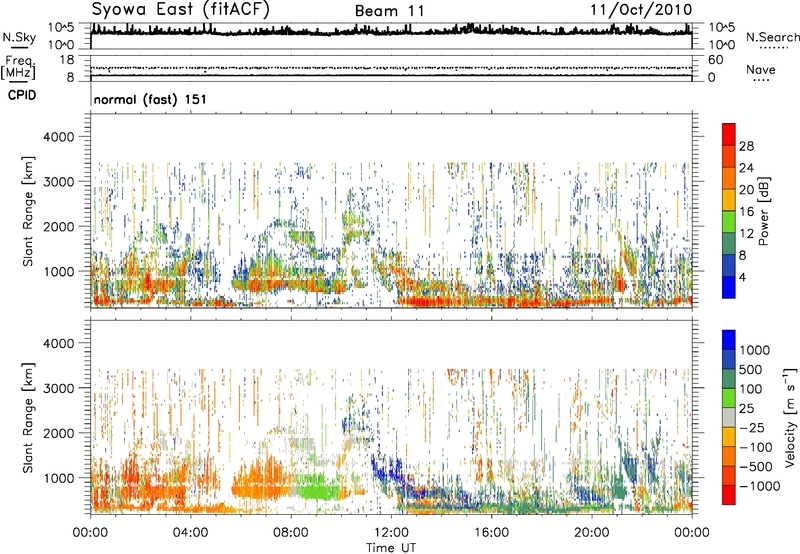The height and width of the screenshot is (554, 800).
Task: Click '4000' tick on power panel range axis
Action: click(58, 137)
